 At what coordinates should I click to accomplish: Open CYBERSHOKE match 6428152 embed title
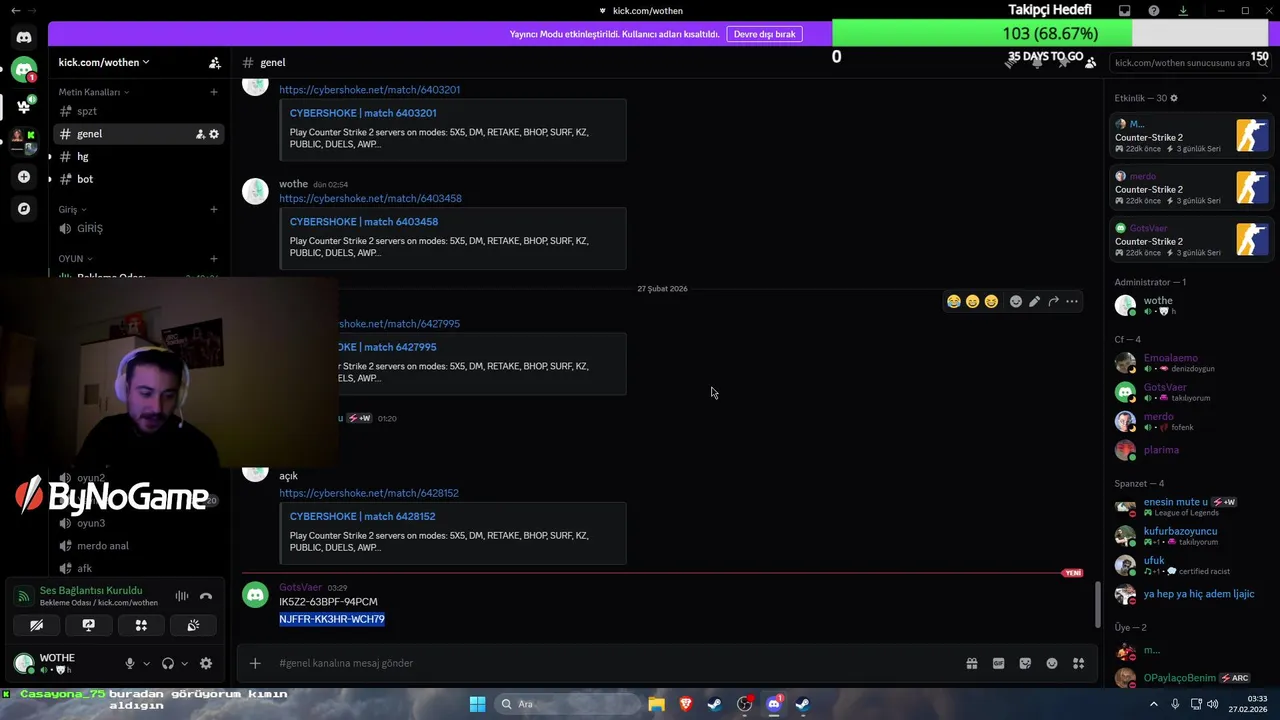point(362,517)
